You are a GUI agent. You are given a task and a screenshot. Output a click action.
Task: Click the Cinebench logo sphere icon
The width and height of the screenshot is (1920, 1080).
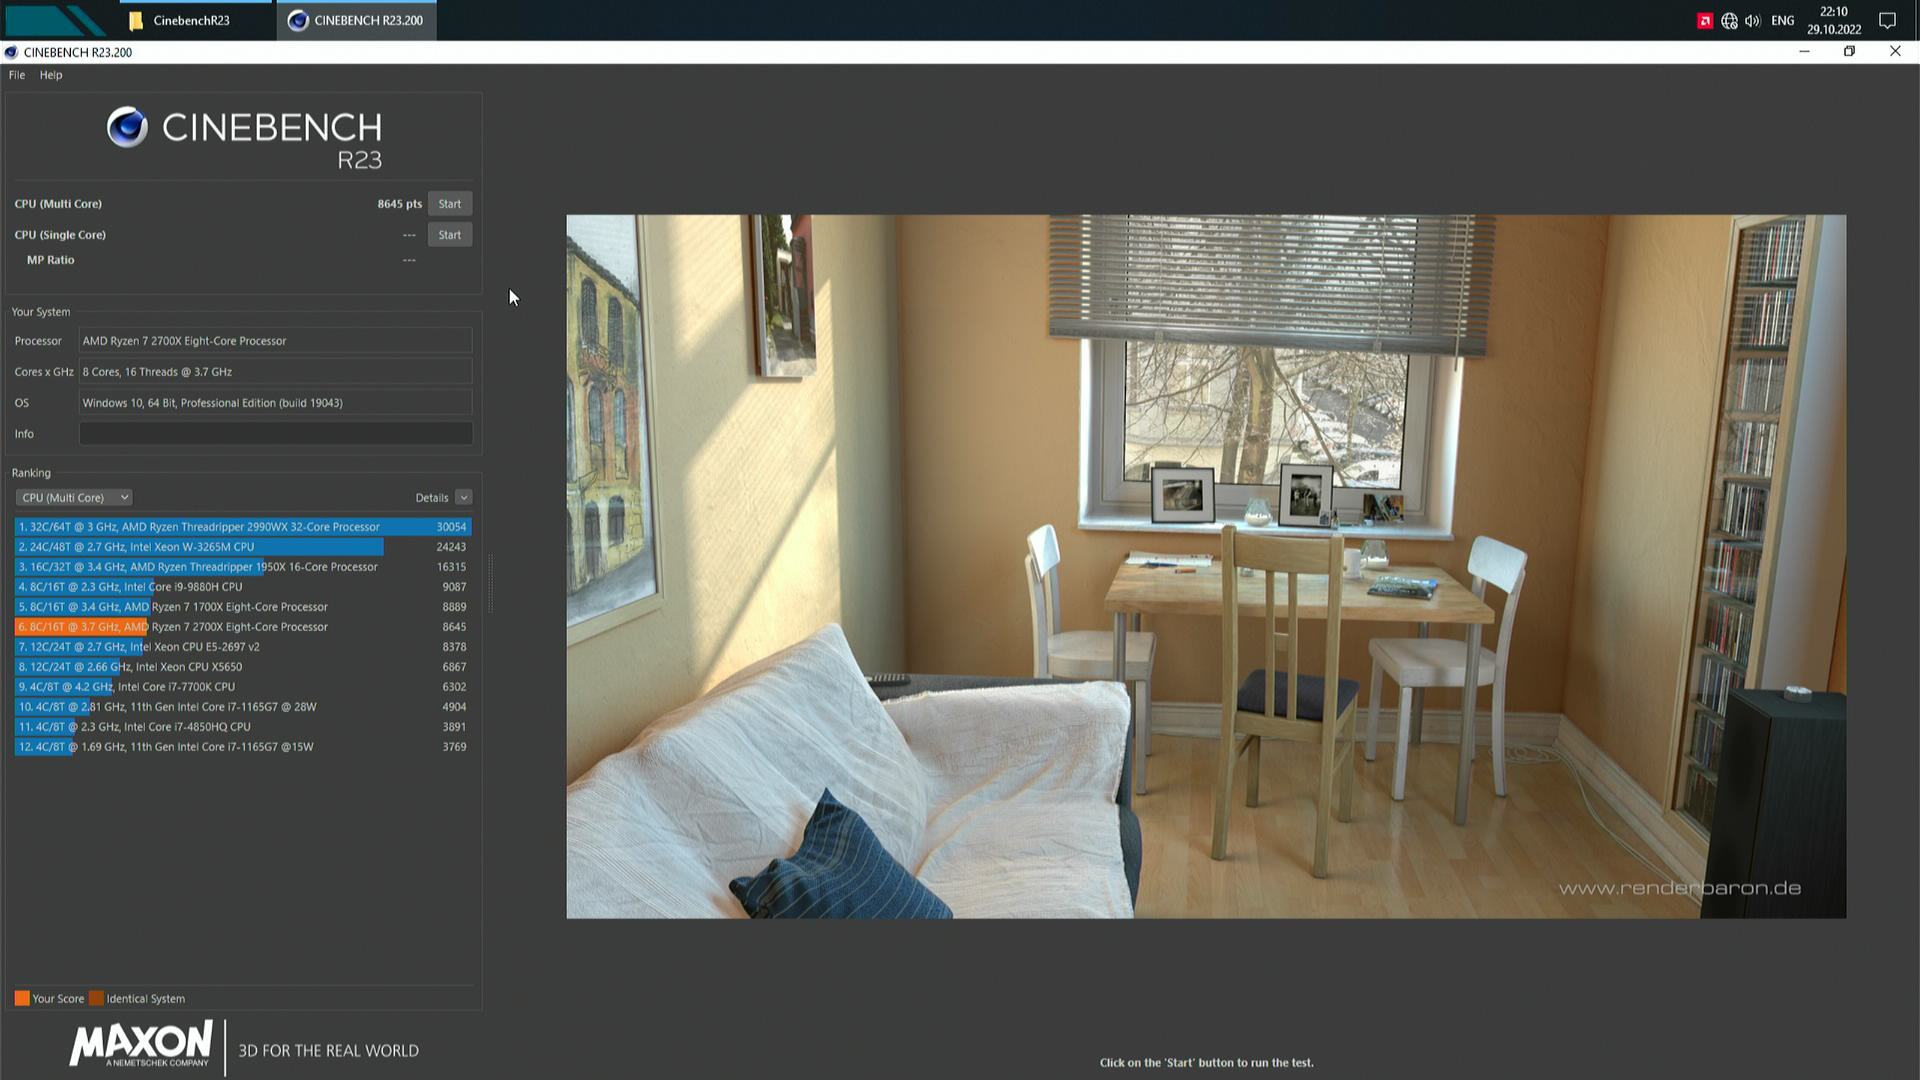[127, 128]
